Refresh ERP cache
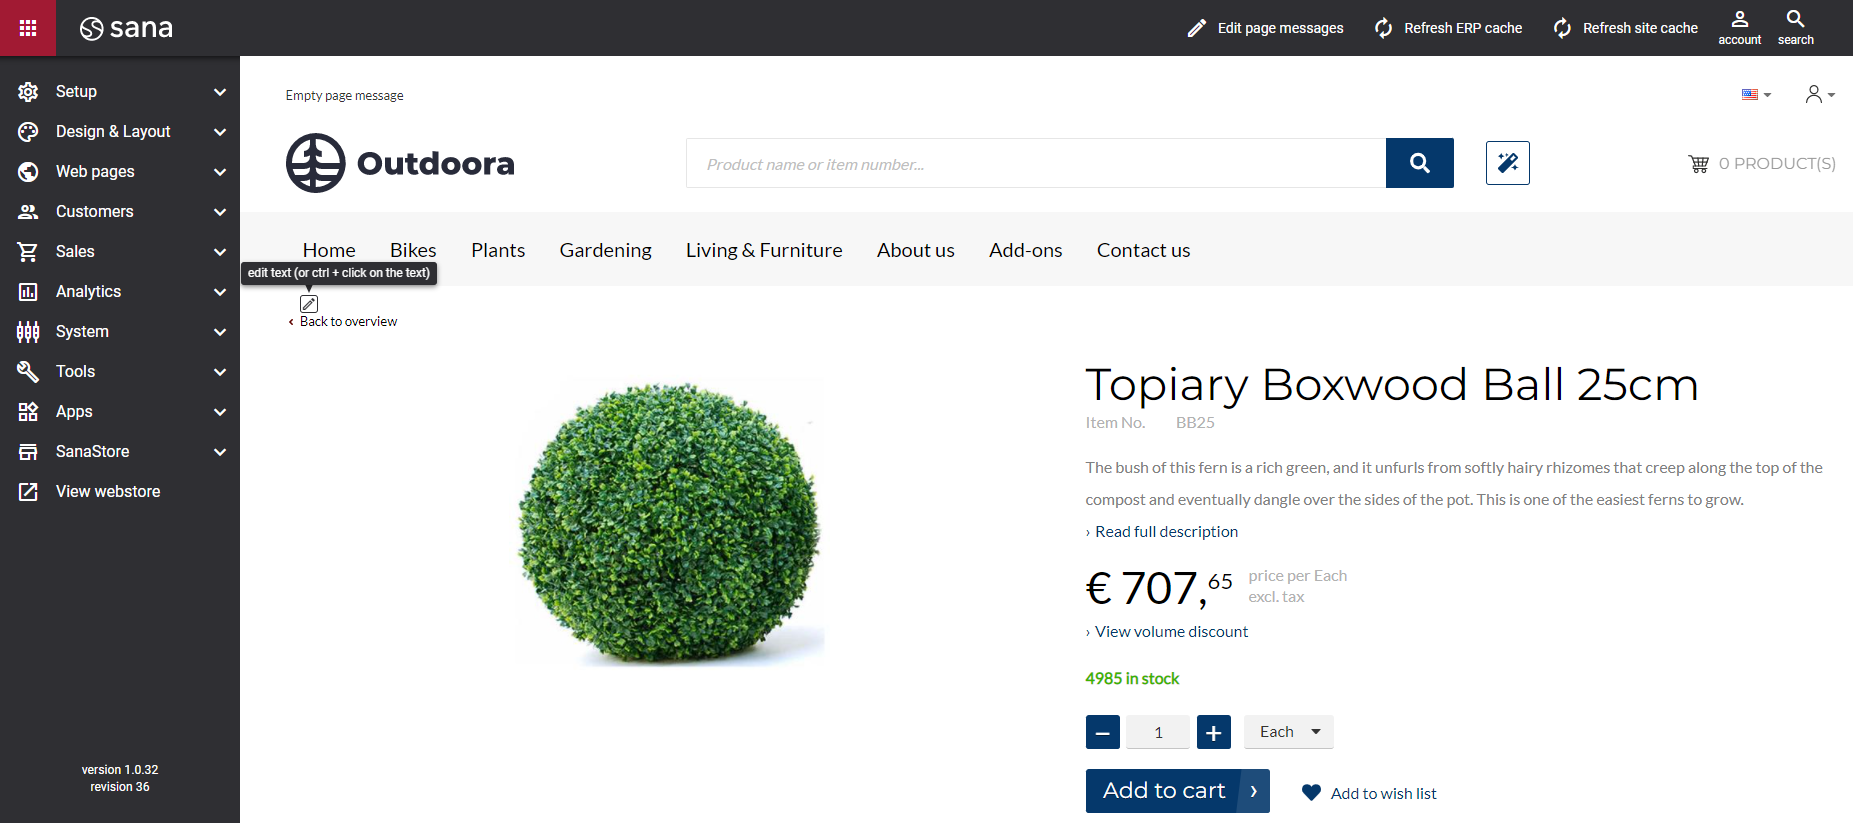This screenshot has height=823, width=1853. point(1448,28)
